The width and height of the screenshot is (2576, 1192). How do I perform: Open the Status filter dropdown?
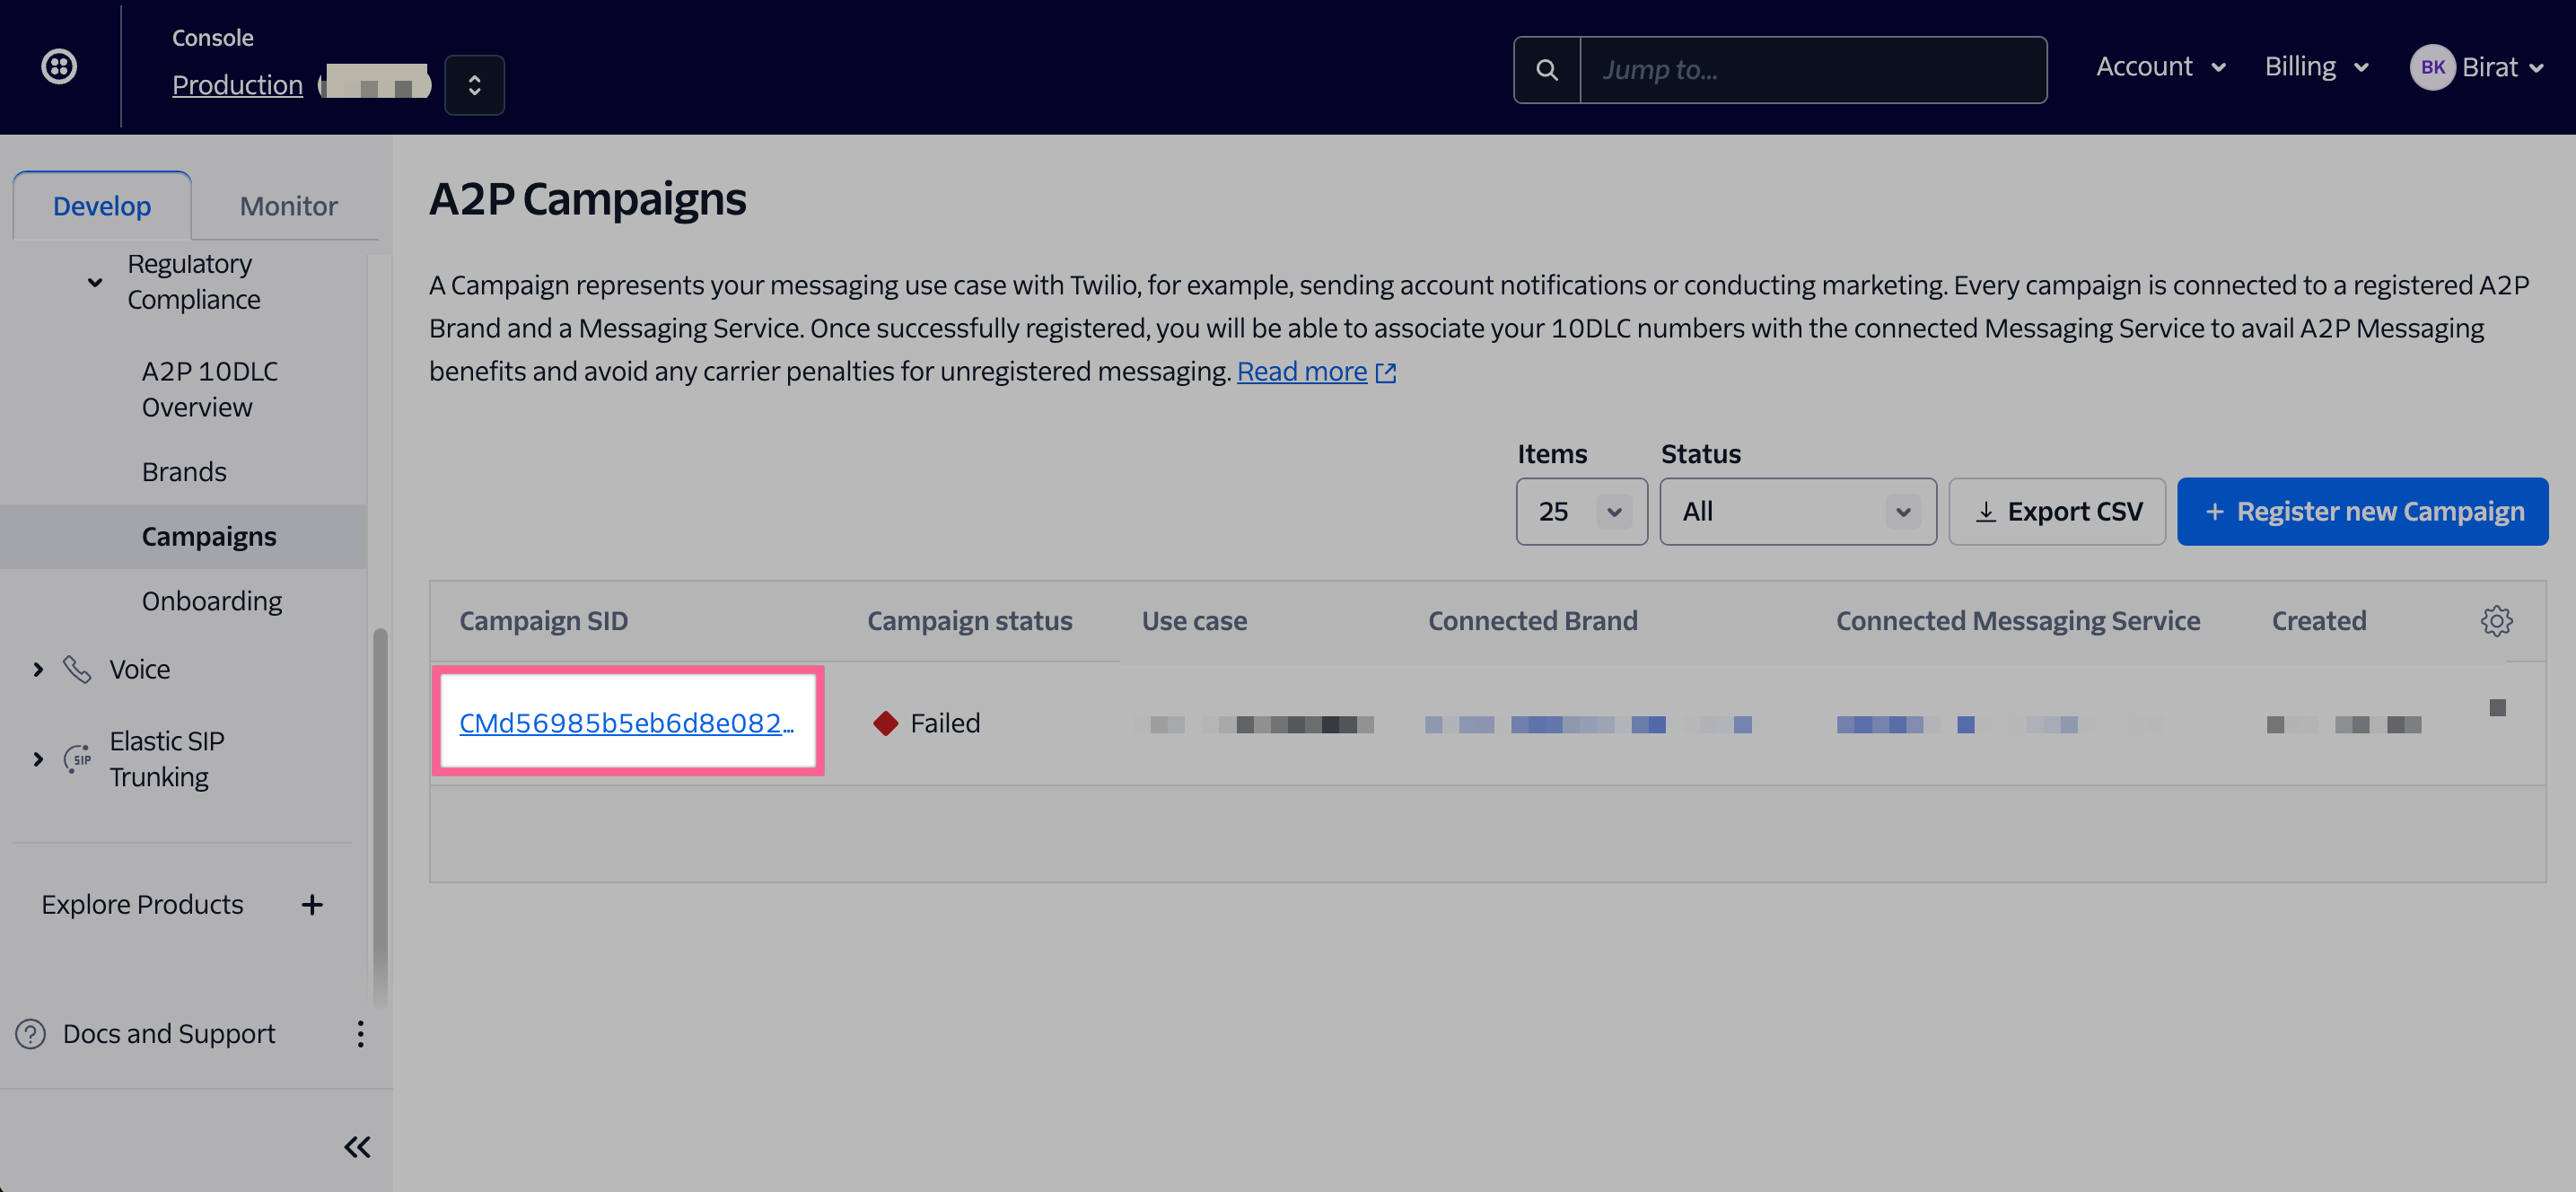pyautogui.click(x=1797, y=511)
